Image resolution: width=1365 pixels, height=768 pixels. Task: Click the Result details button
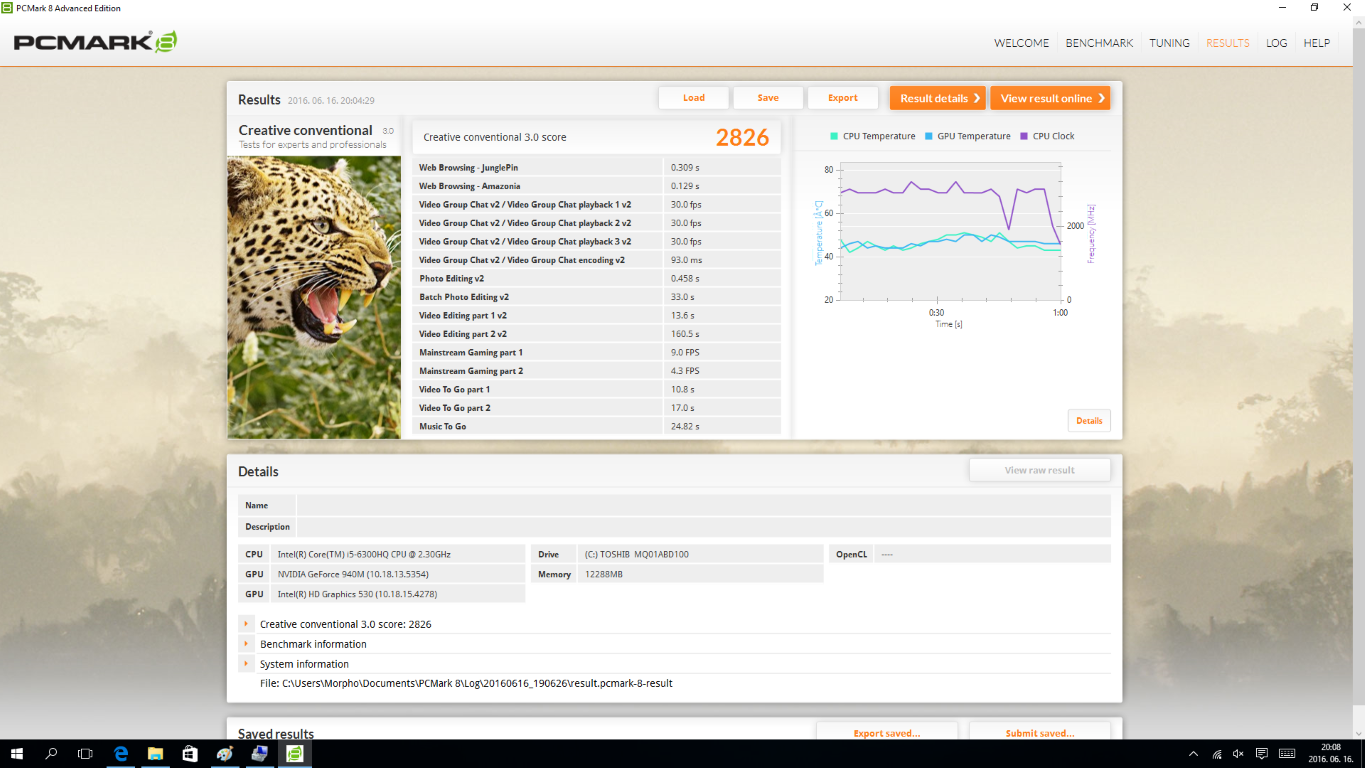point(938,98)
